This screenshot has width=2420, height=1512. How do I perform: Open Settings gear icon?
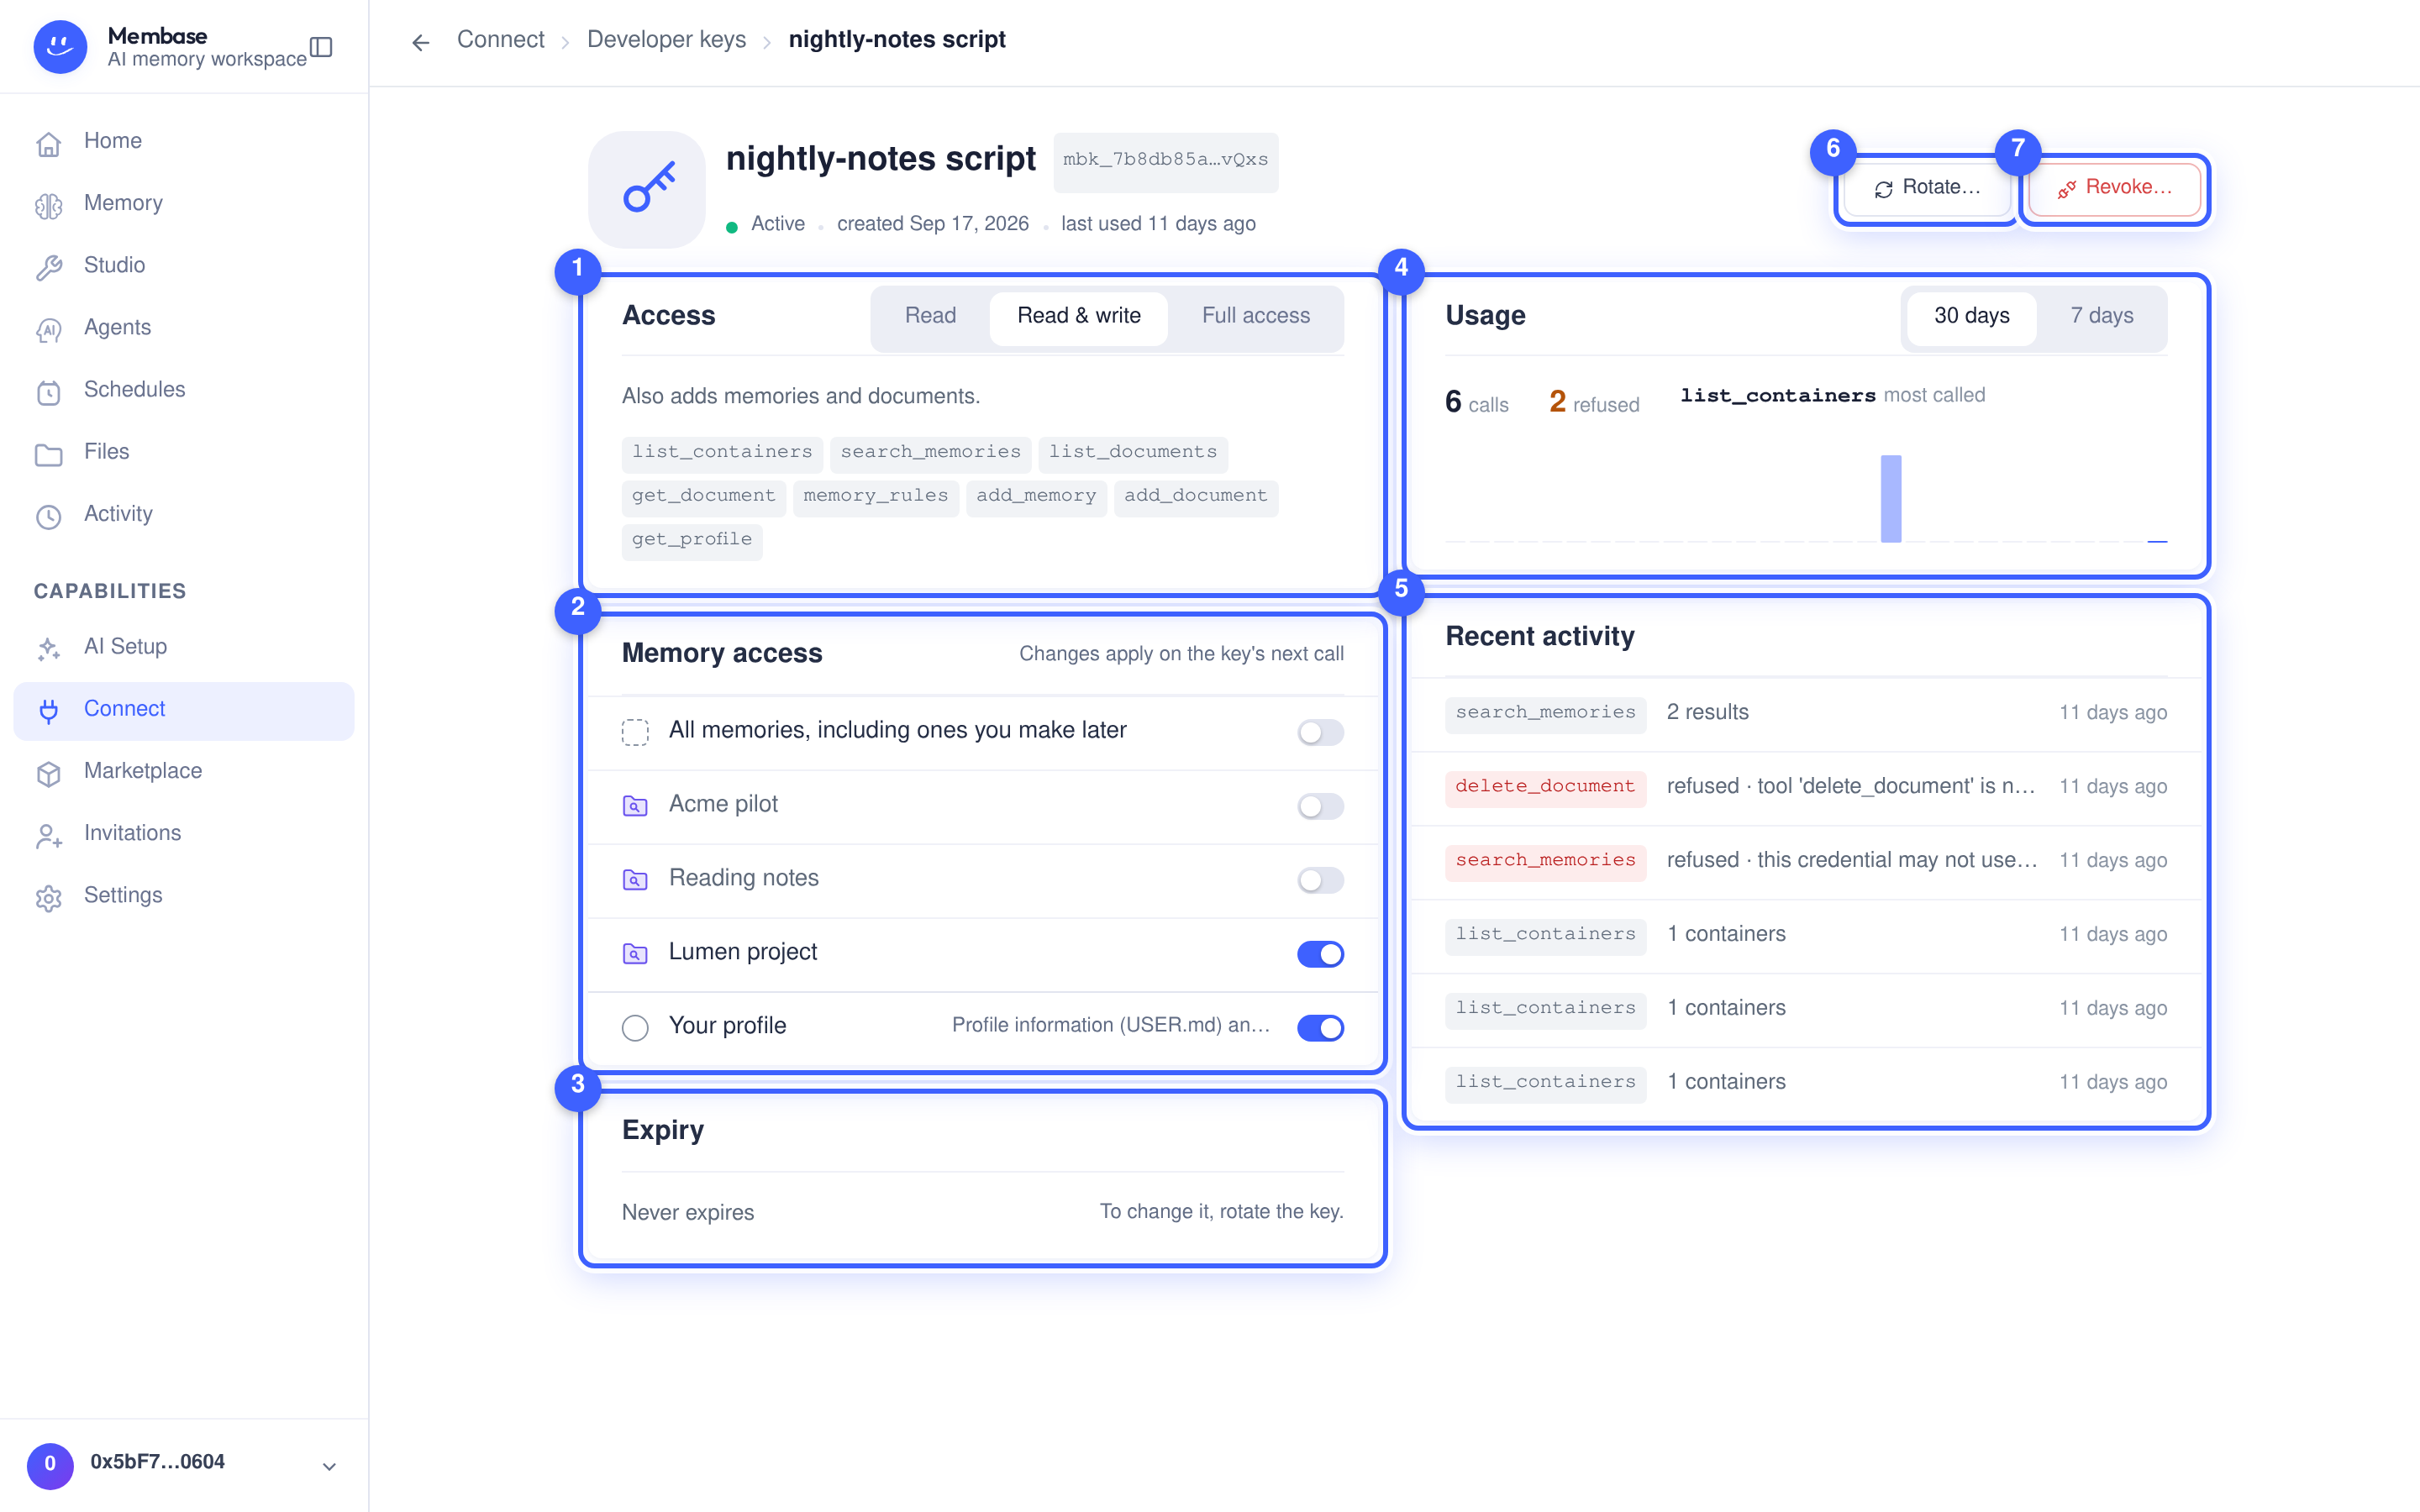click(49, 897)
